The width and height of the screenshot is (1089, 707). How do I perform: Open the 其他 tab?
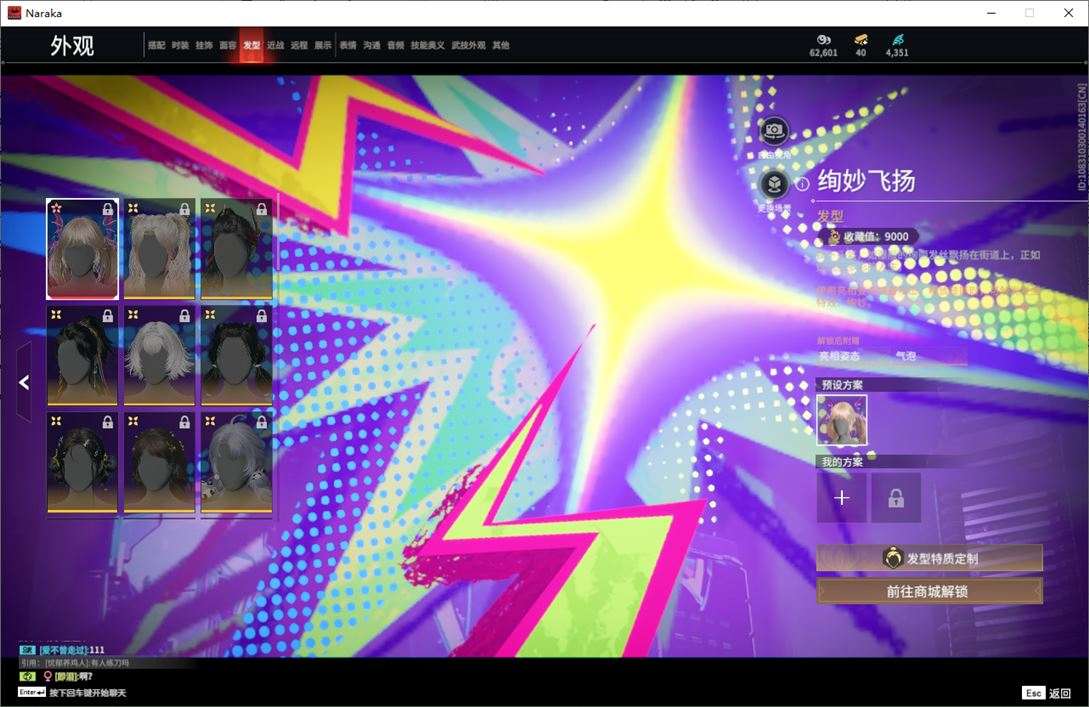click(501, 45)
